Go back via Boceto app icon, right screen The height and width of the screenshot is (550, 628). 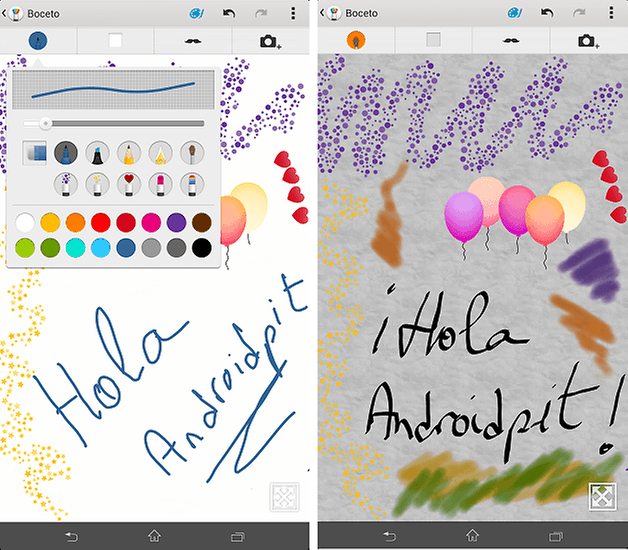click(x=331, y=13)
